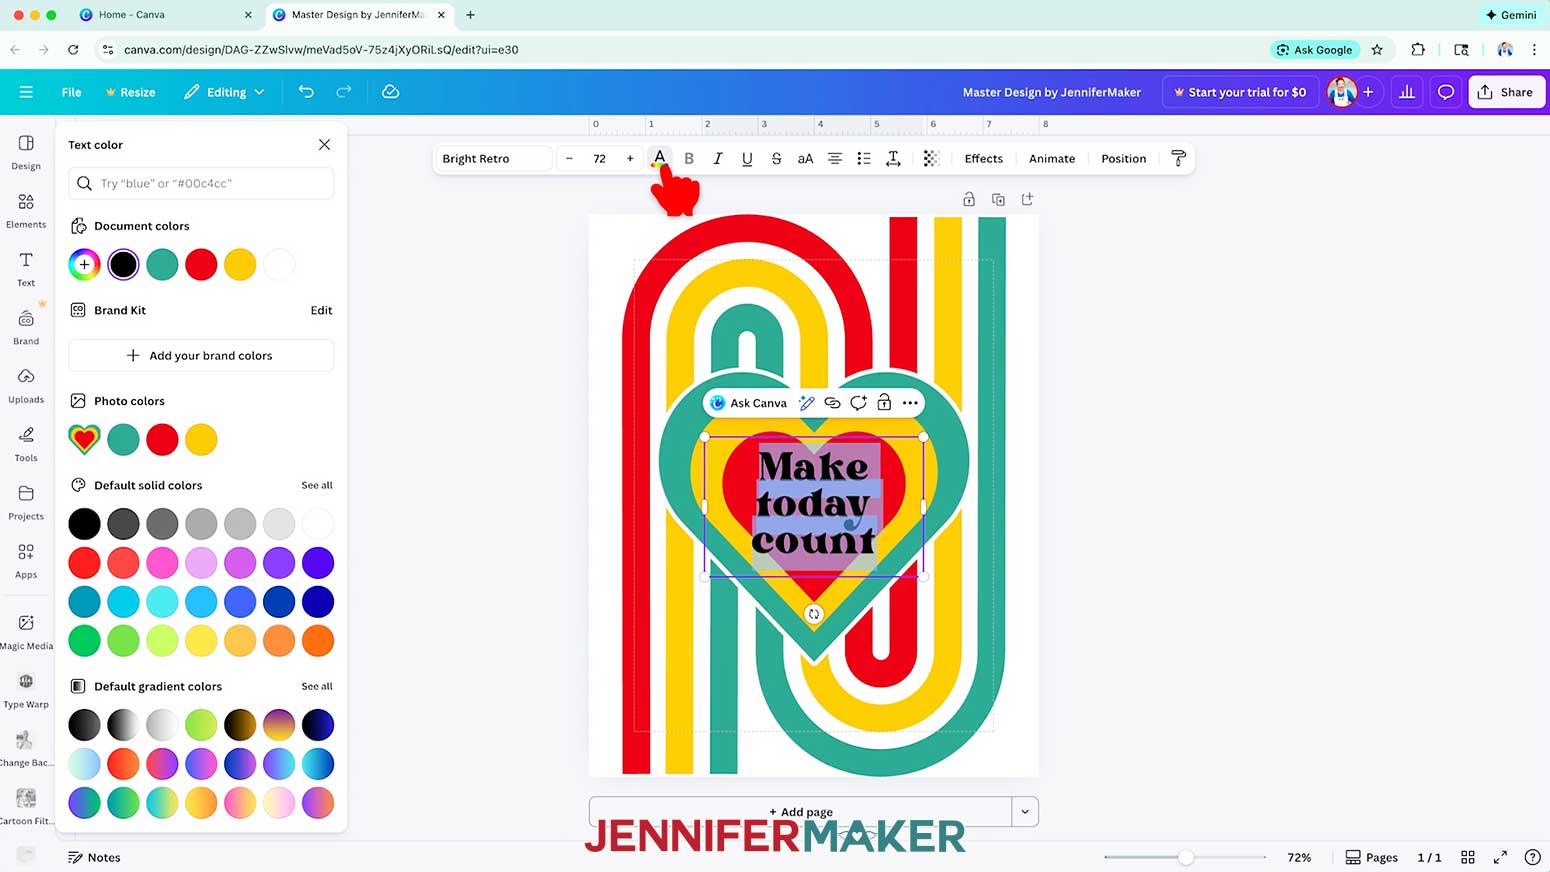Open the comments speech bubble icon
This screenshot has height=872, width=1550.
1445,92
